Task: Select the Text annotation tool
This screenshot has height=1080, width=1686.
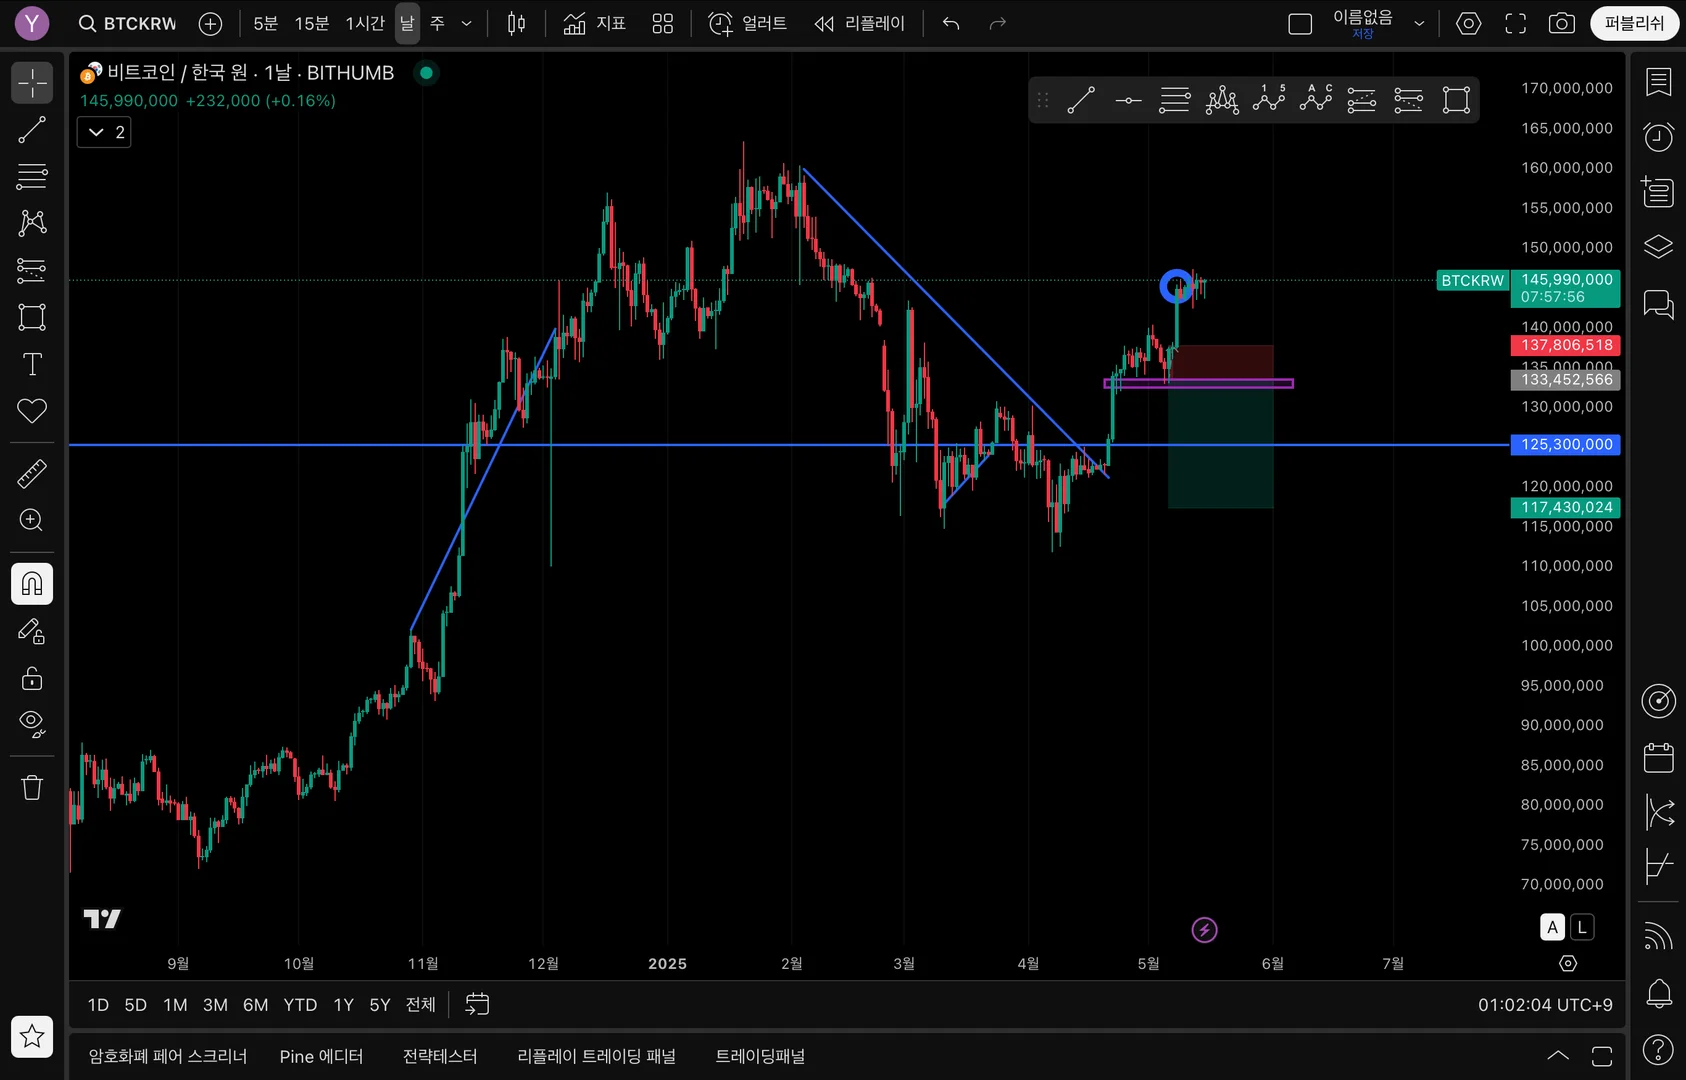Action: pyautogui.click(x=32, y=364)
